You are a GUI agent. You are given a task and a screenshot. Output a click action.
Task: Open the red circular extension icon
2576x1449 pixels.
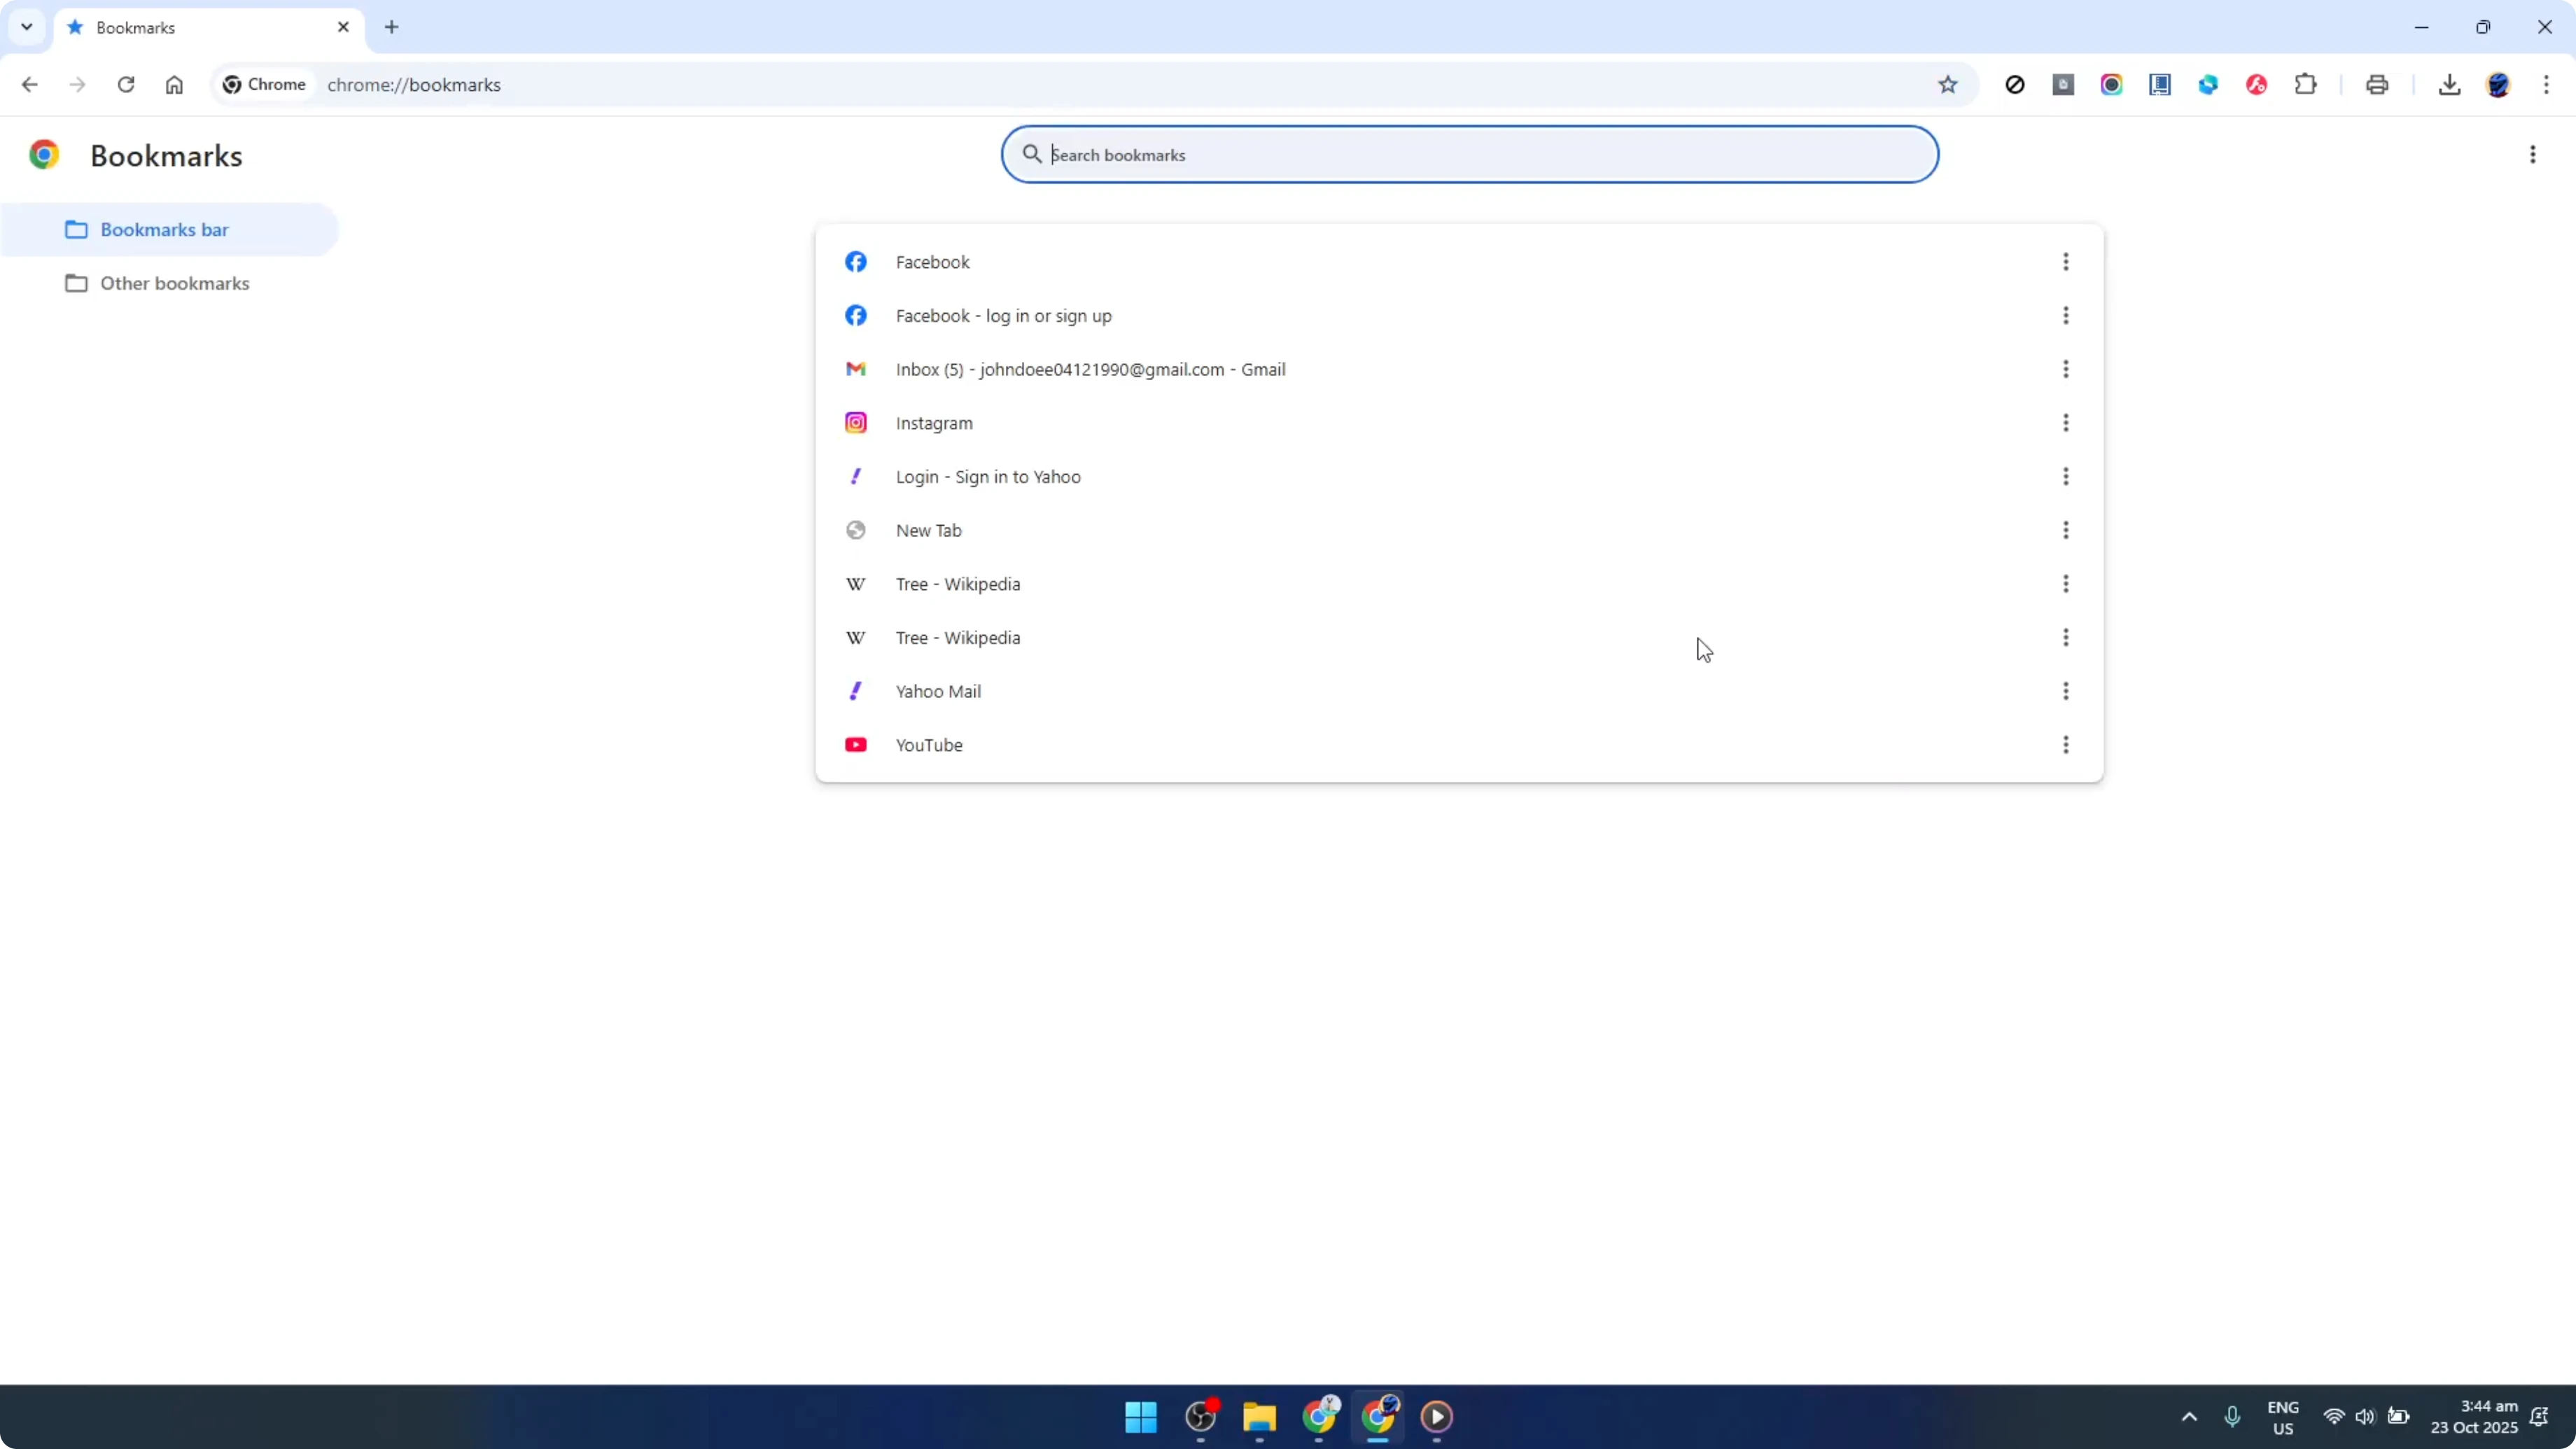2257,85
